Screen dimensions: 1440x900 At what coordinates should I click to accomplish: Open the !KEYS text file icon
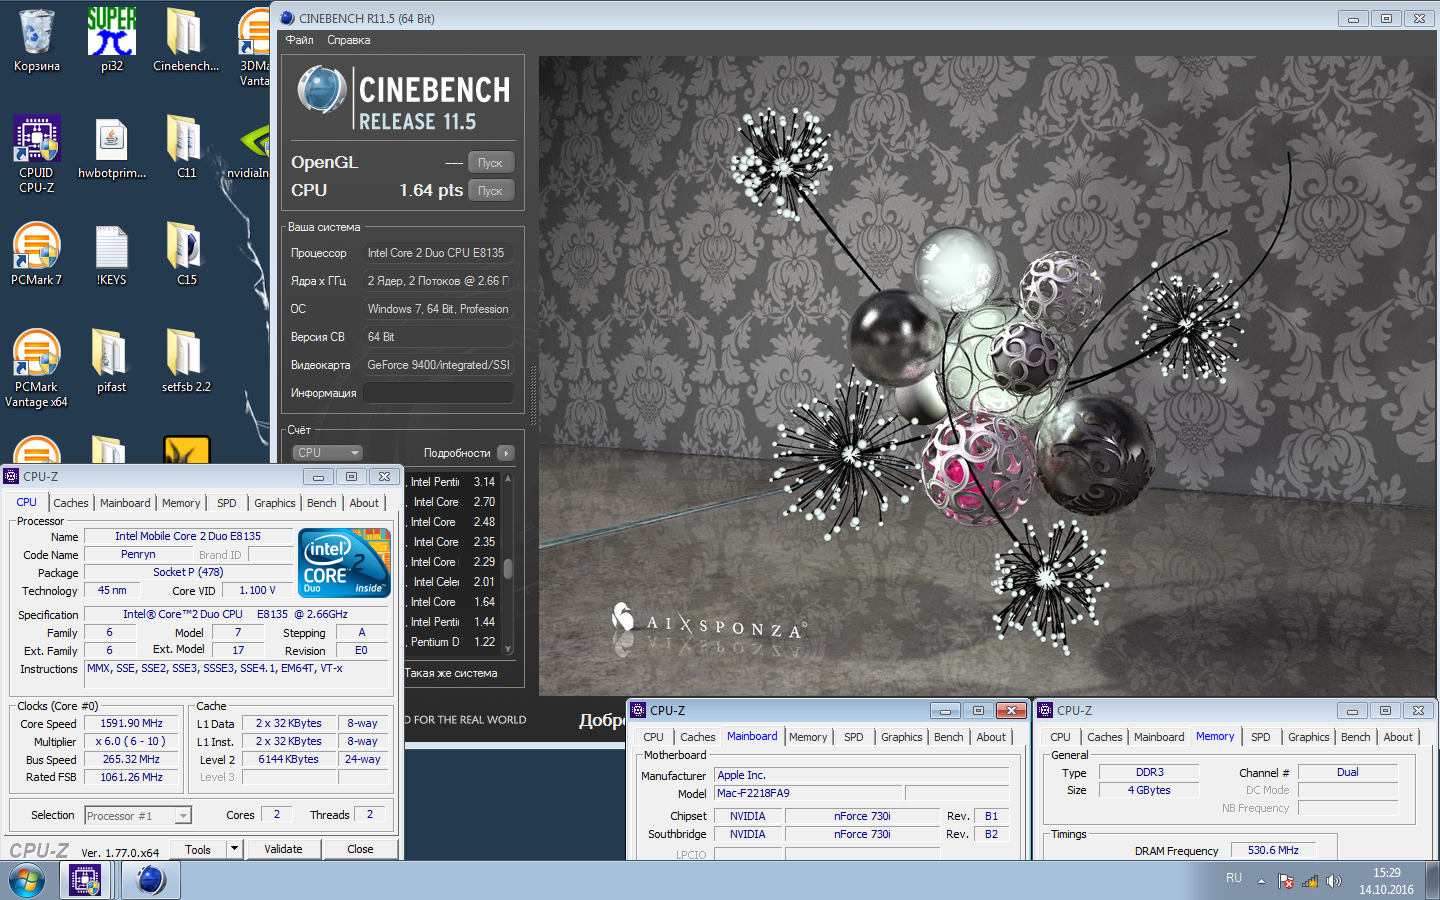coord(111,254)
